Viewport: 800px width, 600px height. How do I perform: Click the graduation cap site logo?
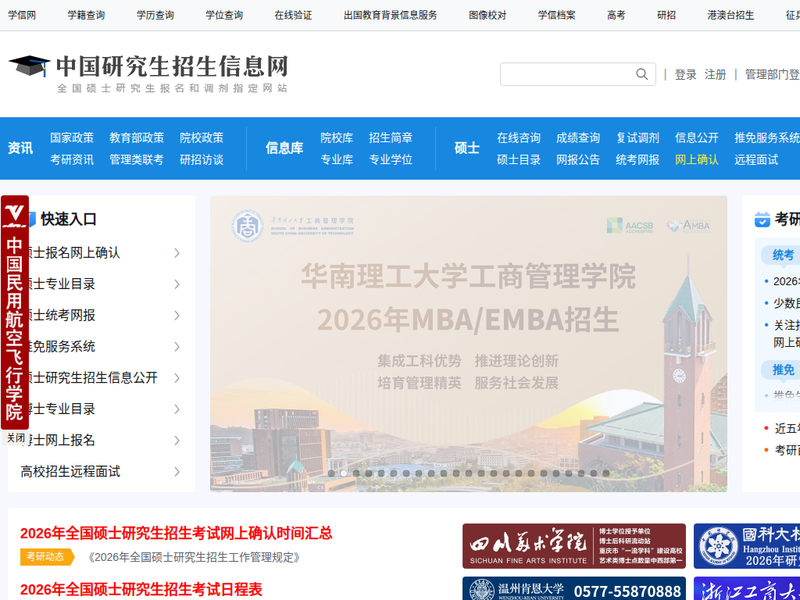29,67
